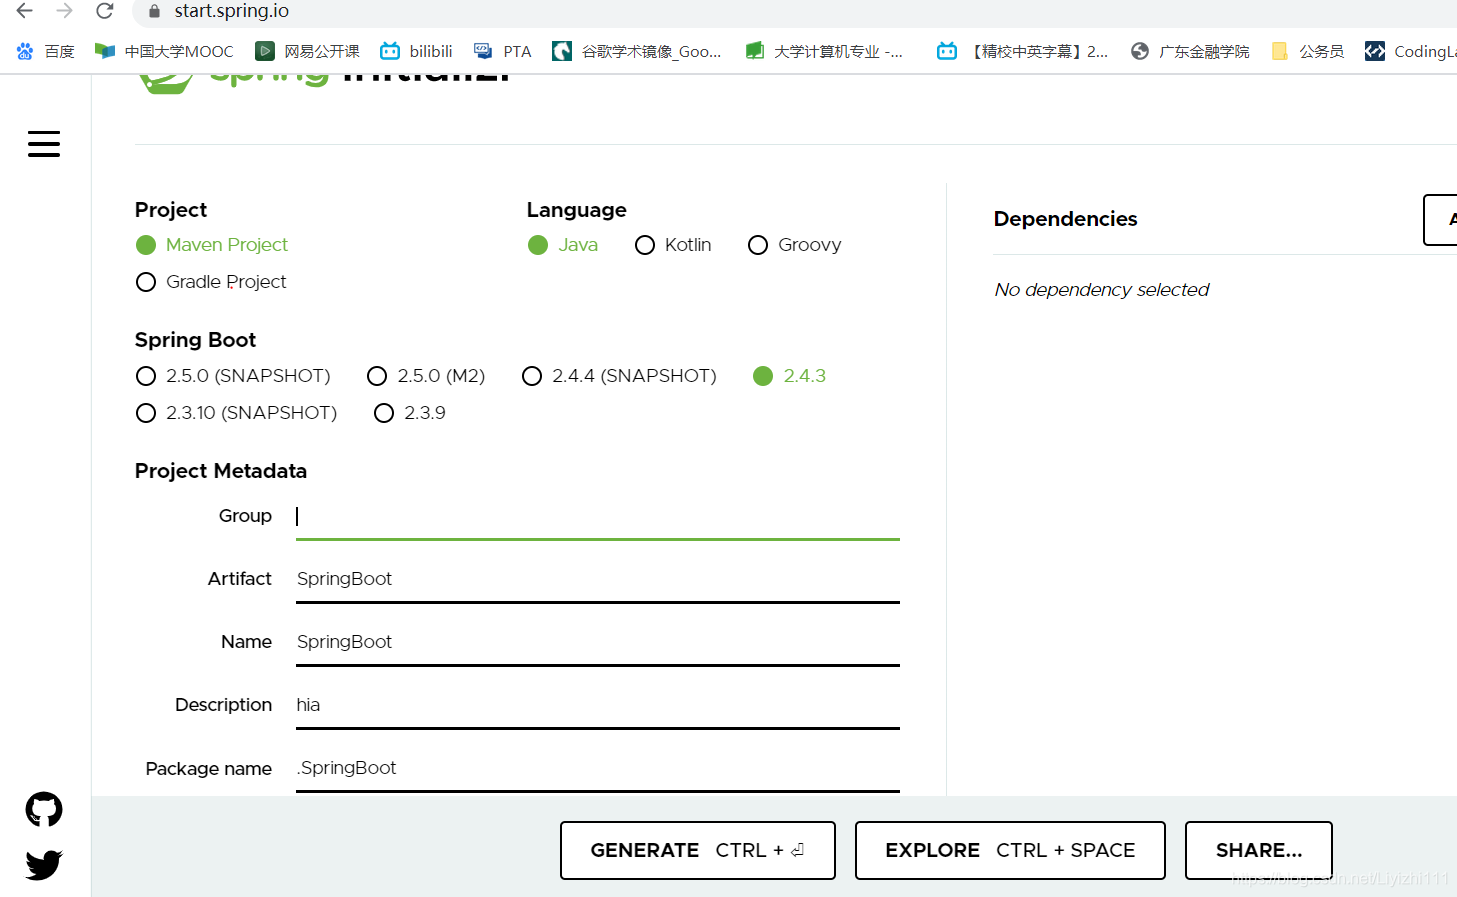Select Maven Project radio option
The height and width of the screenshot is (897, 1457).
point(212,245)
